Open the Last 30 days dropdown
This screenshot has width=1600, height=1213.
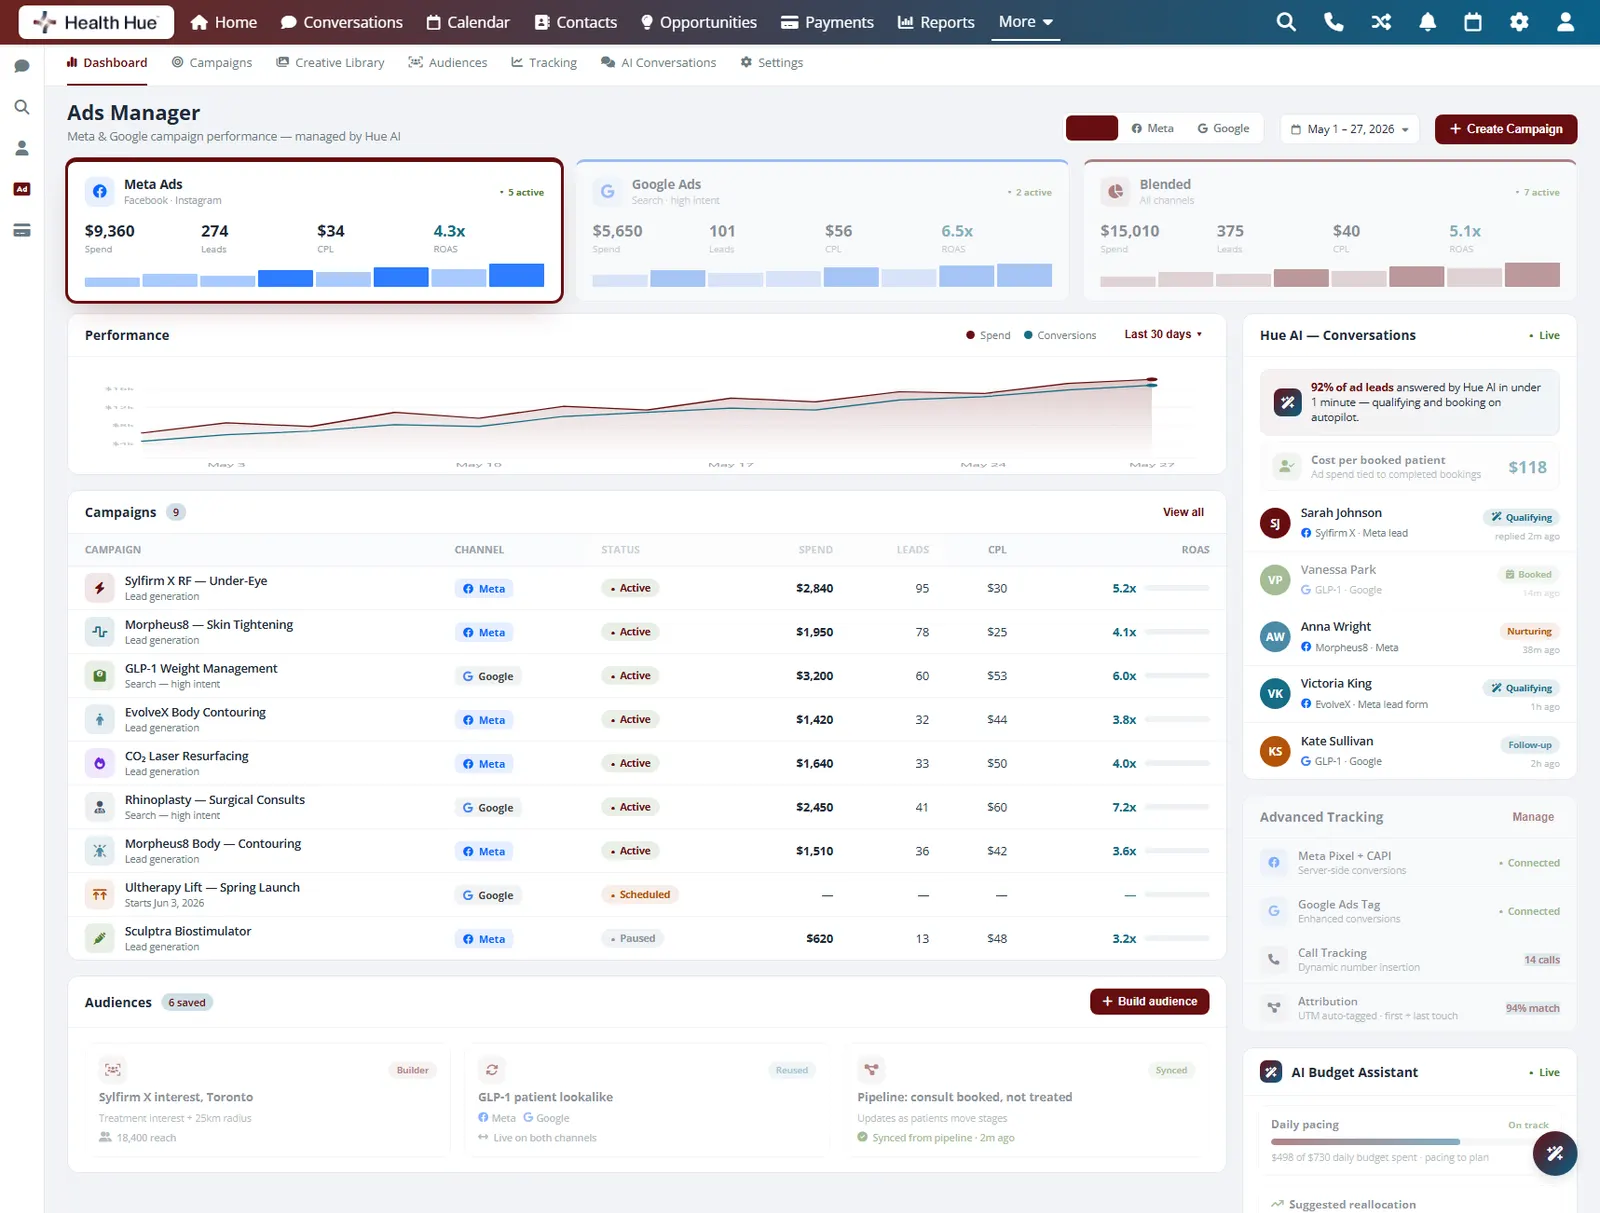(x=1163, y=334)
